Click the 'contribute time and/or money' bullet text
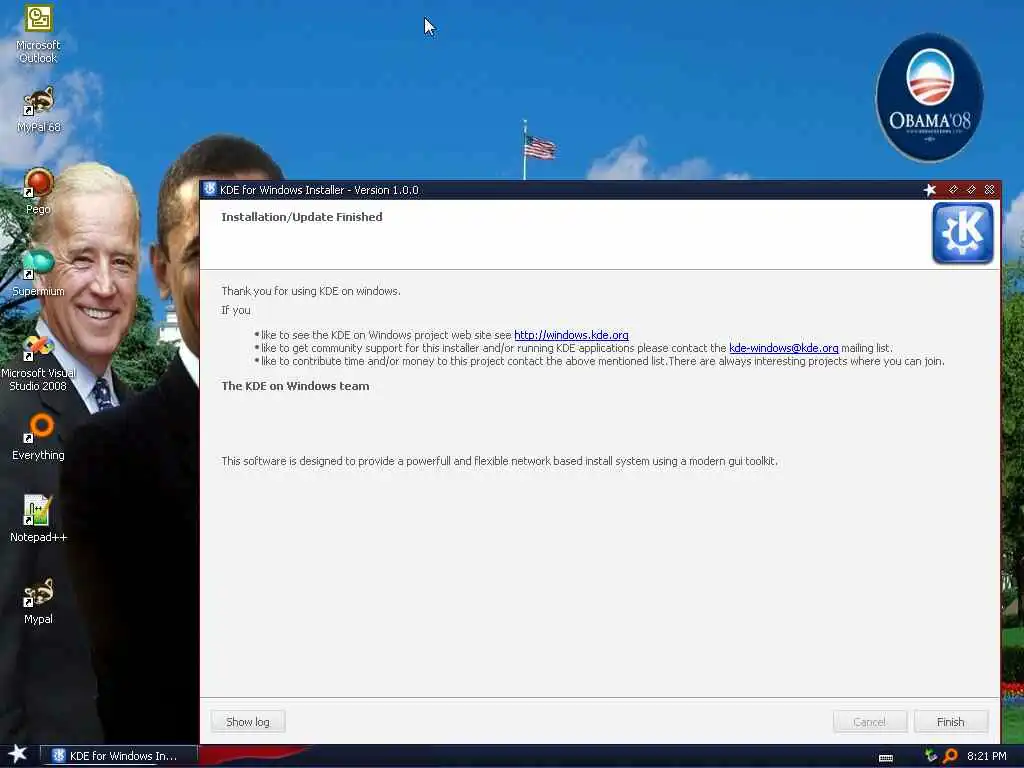This screenshot has height=768, width=1024. pyautogui.click(x=603, y=361)
